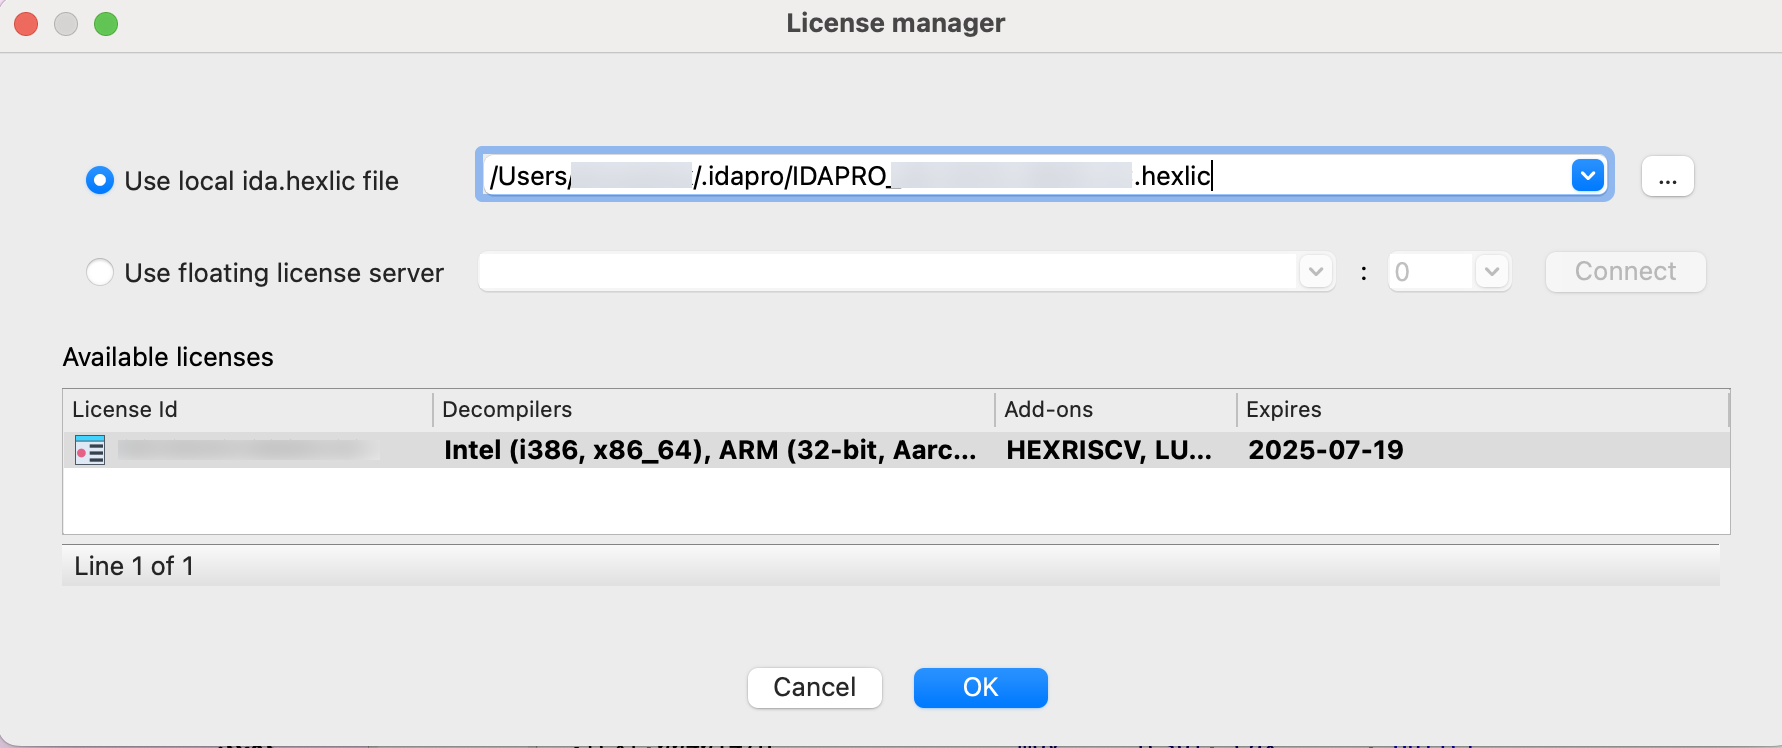Click the 'Available licenses' label
Image resolution: width=1782 pixels, height=748 pixels.
click(168, 357)
